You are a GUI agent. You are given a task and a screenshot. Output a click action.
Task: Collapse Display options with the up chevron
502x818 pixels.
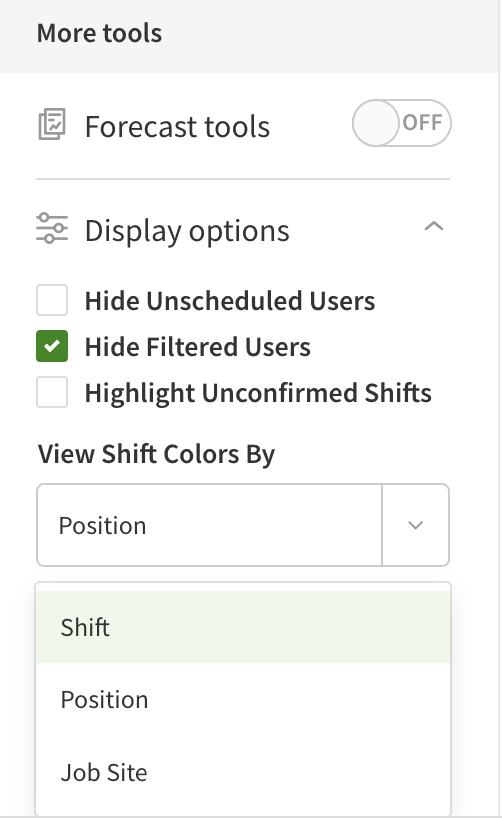tap(434, 226)
